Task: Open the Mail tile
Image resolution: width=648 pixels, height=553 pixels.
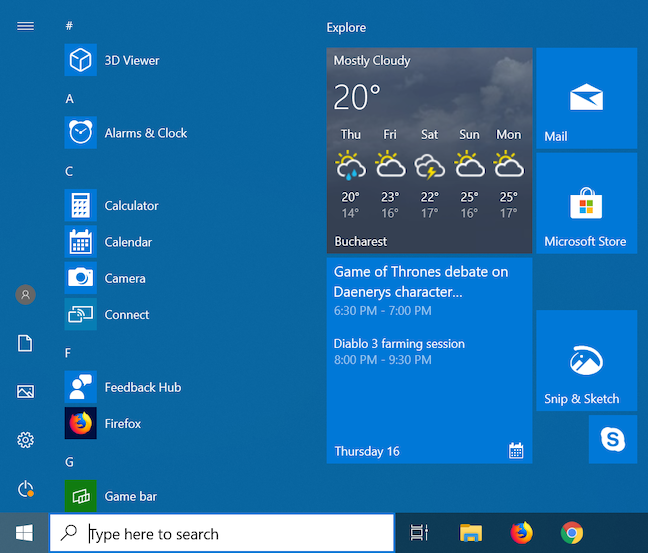Action: click(586, 98)
